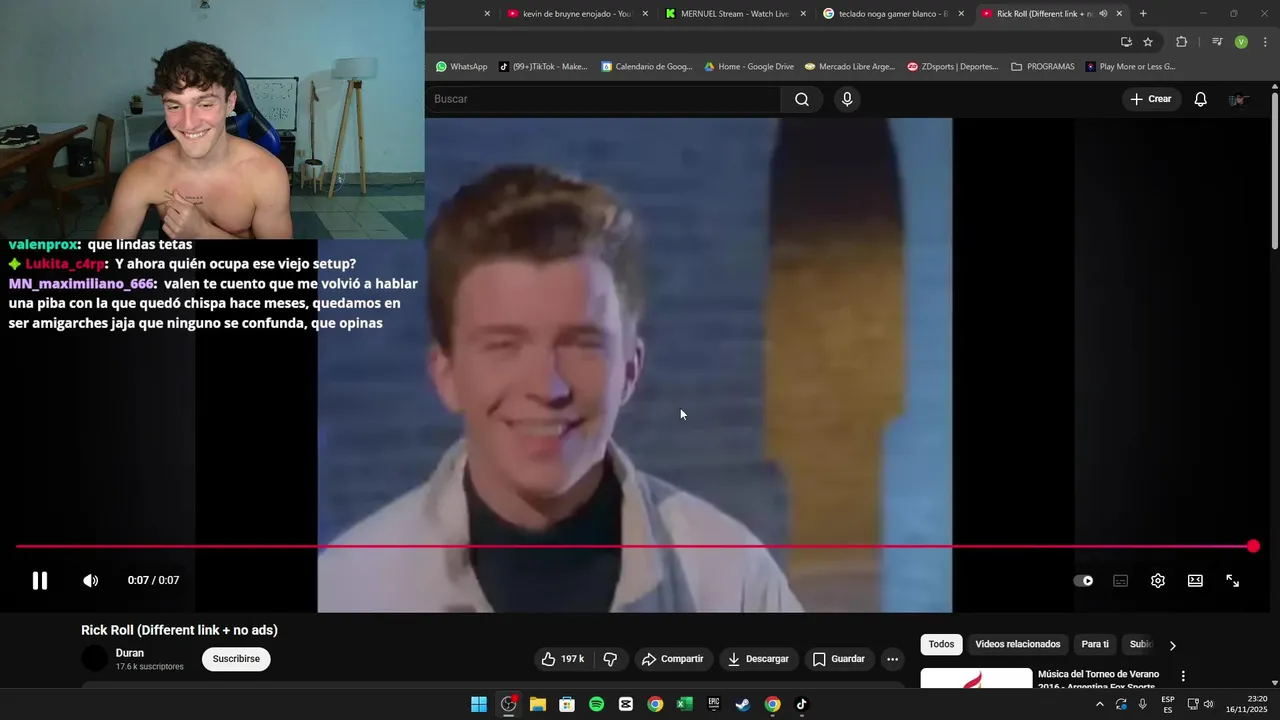Open the Compartir share dialog
The width and height of the screenshot is (1280, 720).
tap(673, 659)
